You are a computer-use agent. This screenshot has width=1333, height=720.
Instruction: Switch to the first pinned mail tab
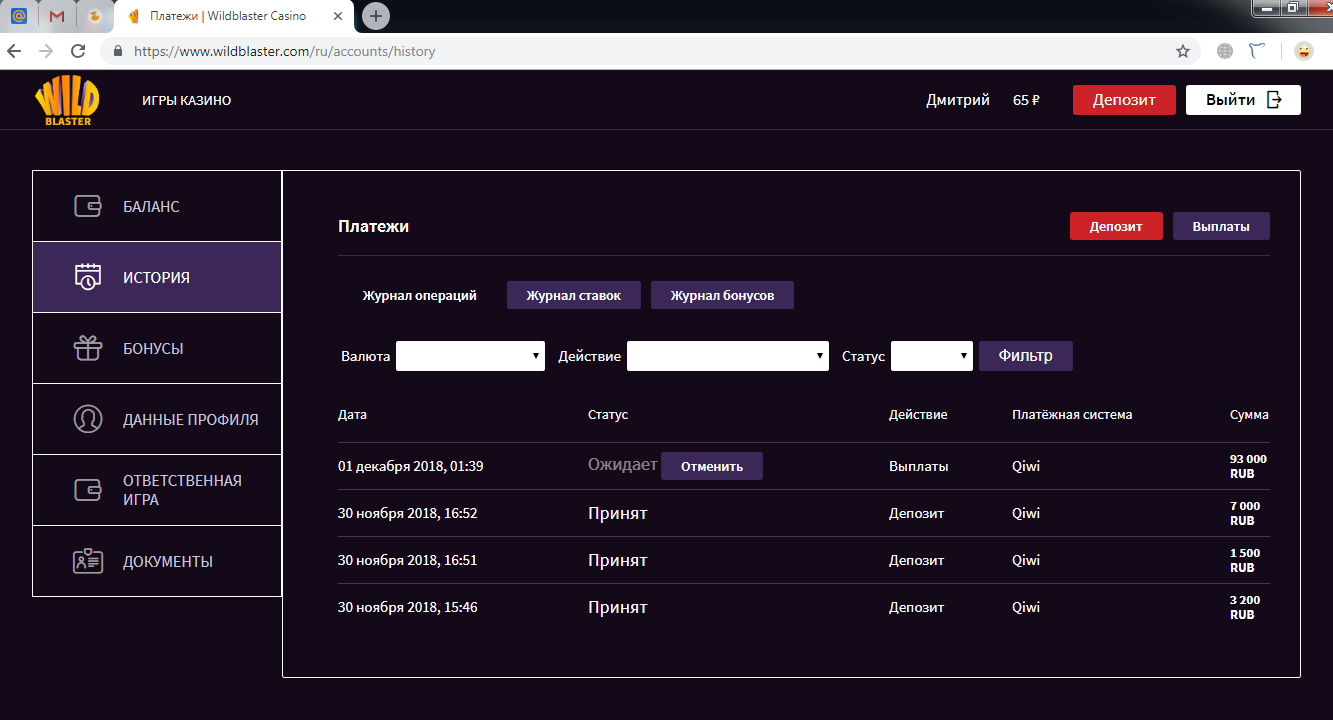tap(18, 17)
